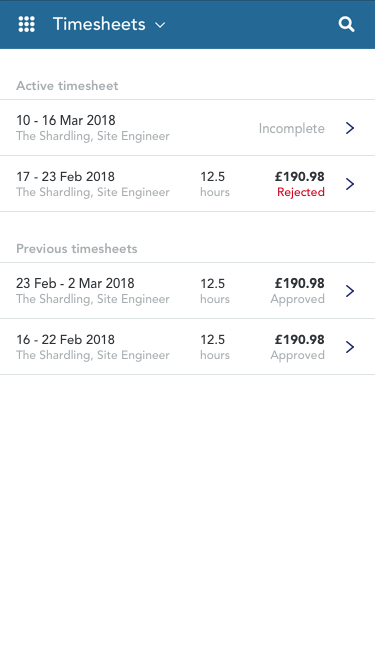Tap Approved status of 16 - 22 Feb row
This screenshot has height=667, width=375.
[298, 356]
